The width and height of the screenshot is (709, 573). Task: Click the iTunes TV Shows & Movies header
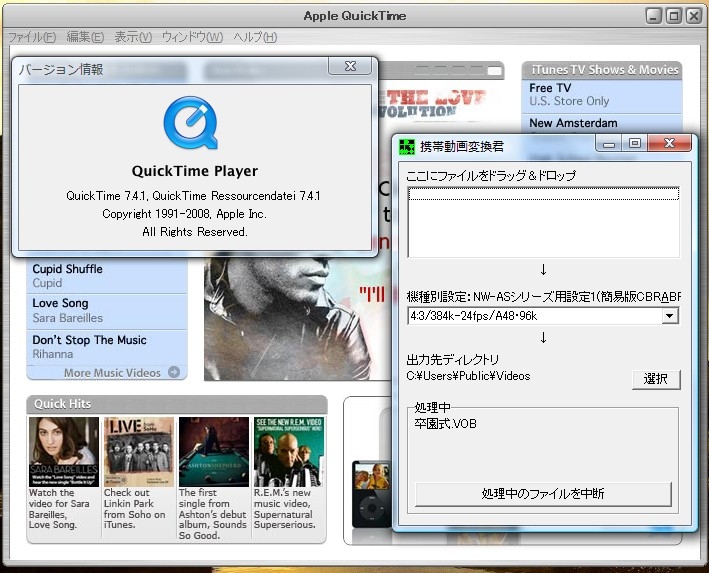pyautogui.click(x=602, y=70)
